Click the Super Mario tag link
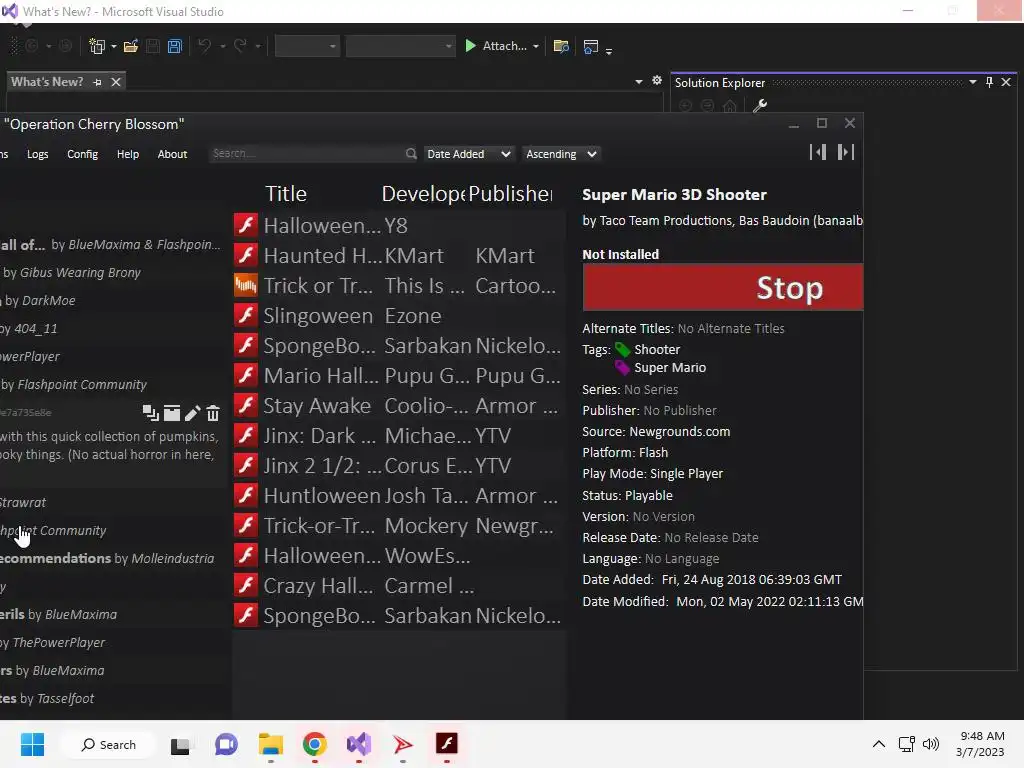 [670, 368]
